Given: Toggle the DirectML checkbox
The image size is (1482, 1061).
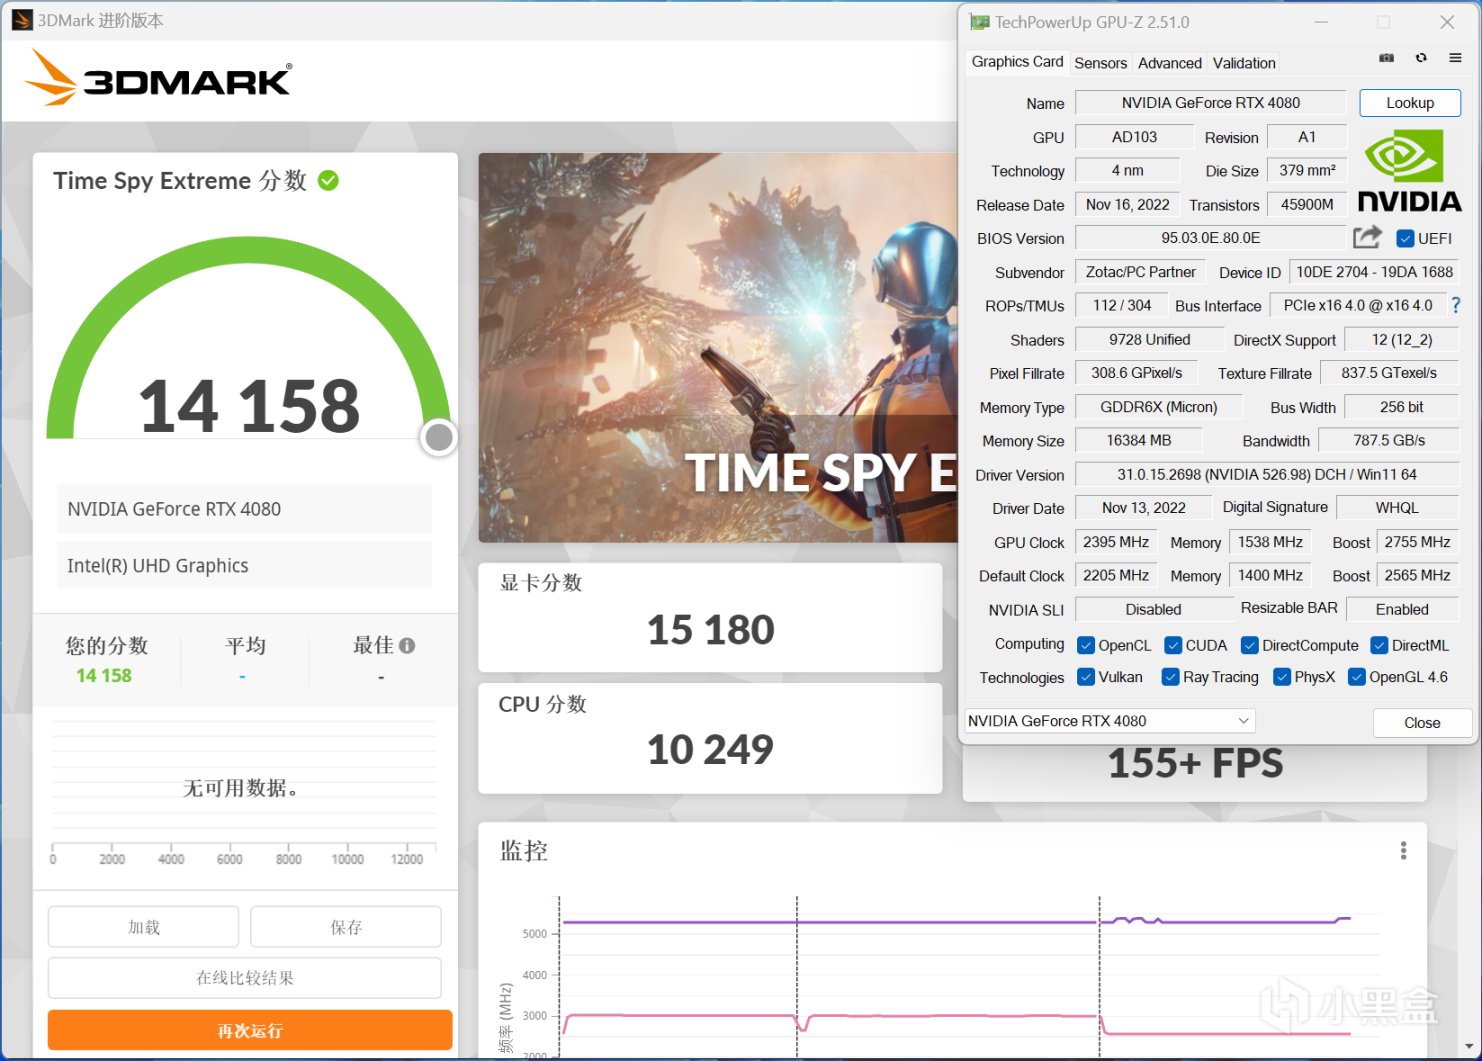Looking at the screenshot, I should 1379,645.
